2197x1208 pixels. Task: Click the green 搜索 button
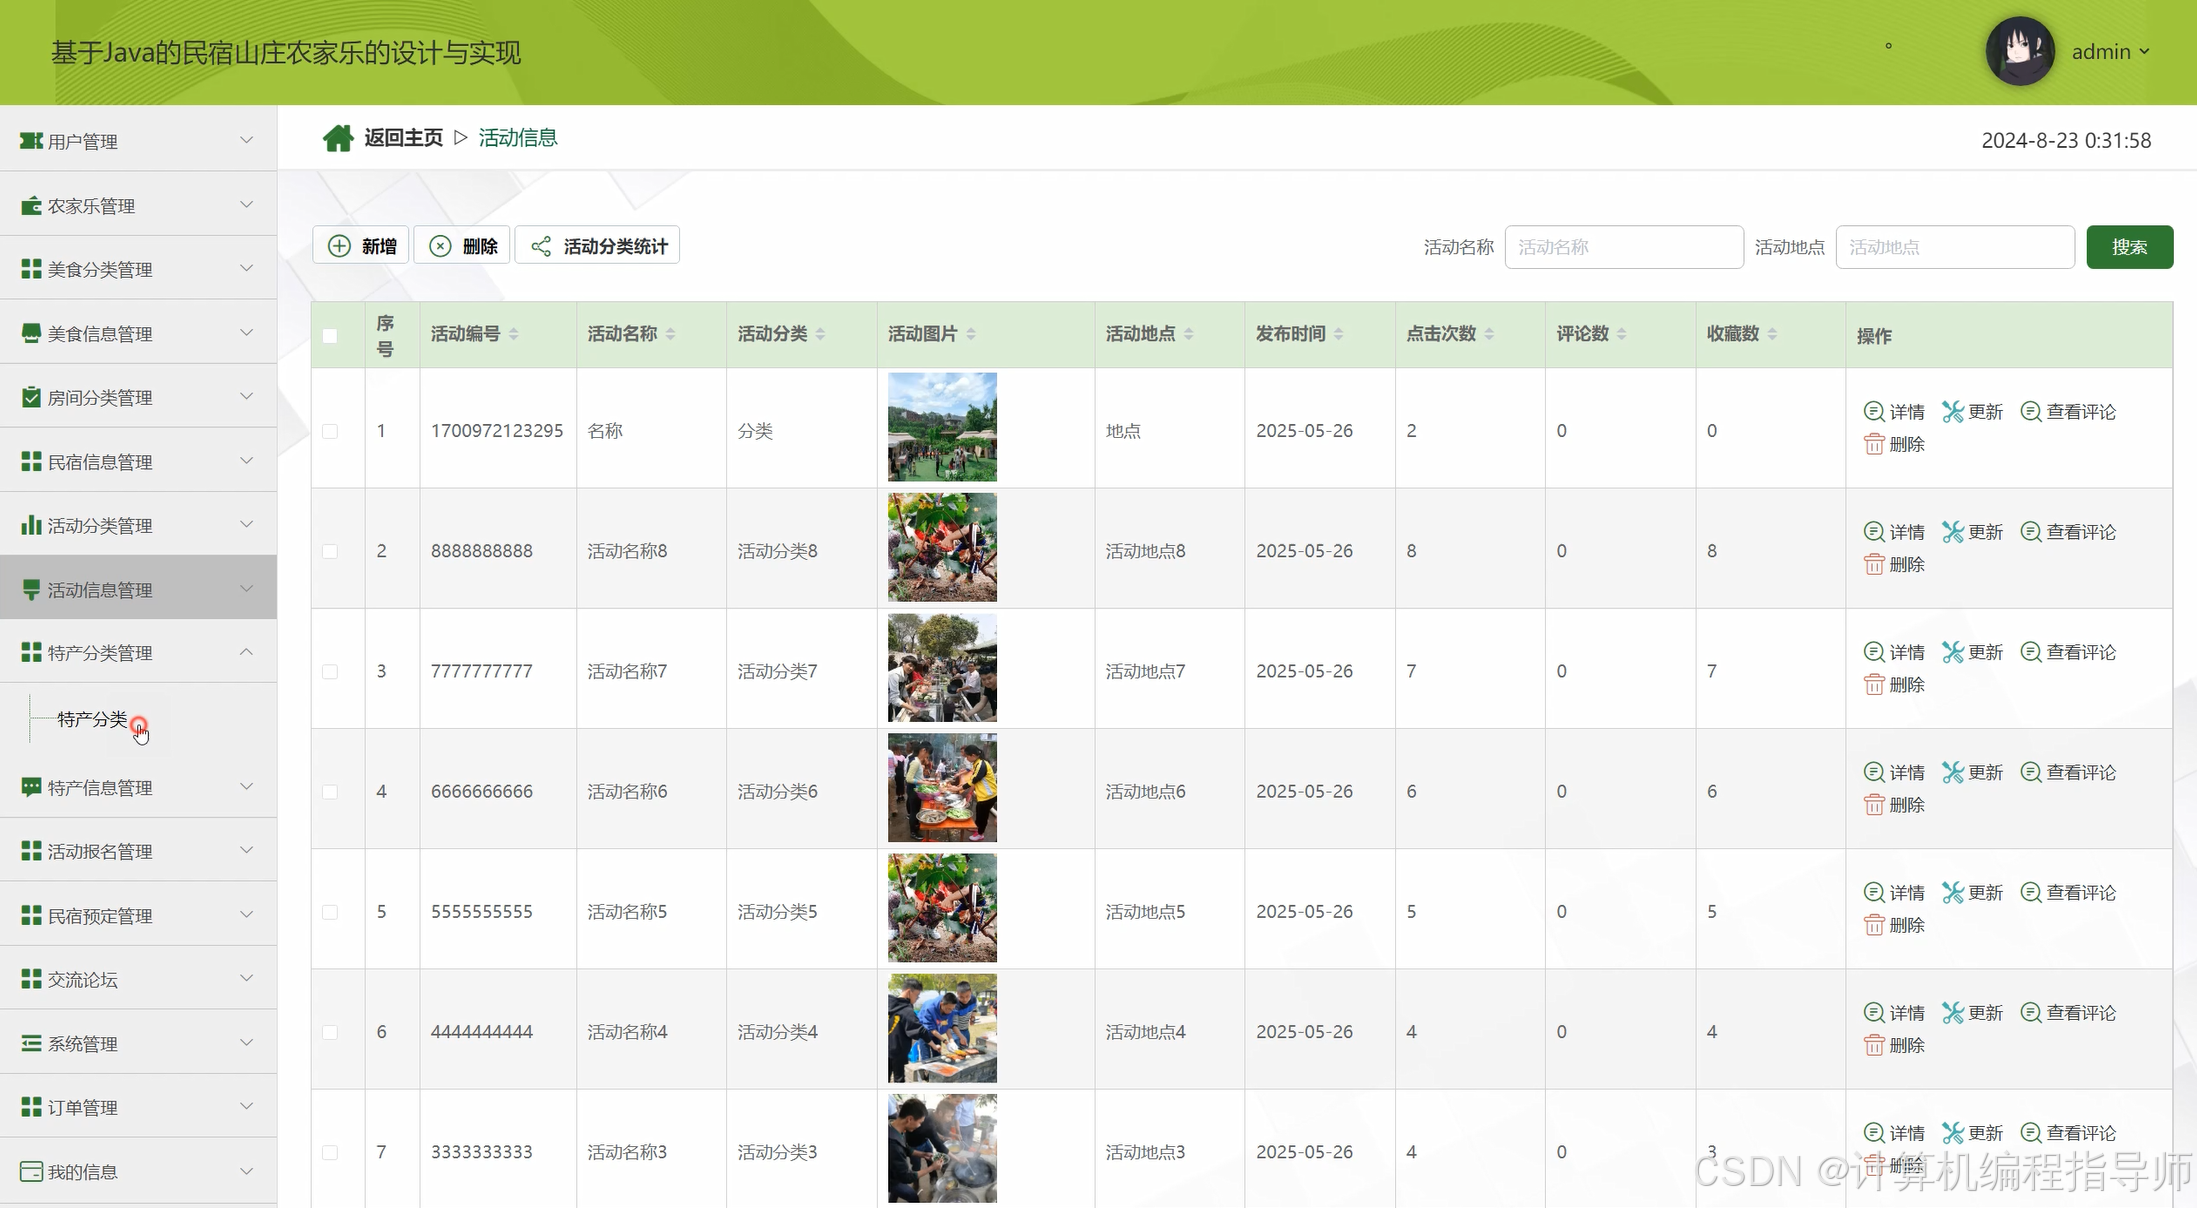click(x=2129, y=247)
